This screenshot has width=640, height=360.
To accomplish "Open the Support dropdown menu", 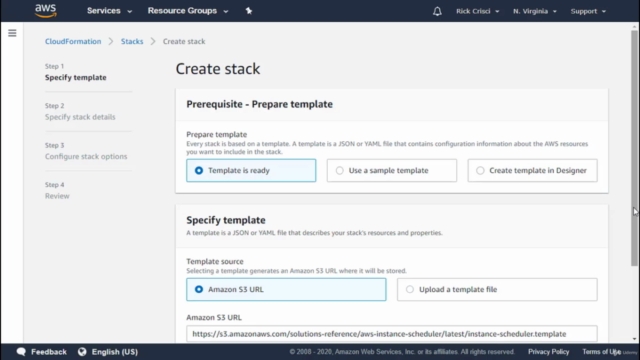I will (x=588, y=11).
